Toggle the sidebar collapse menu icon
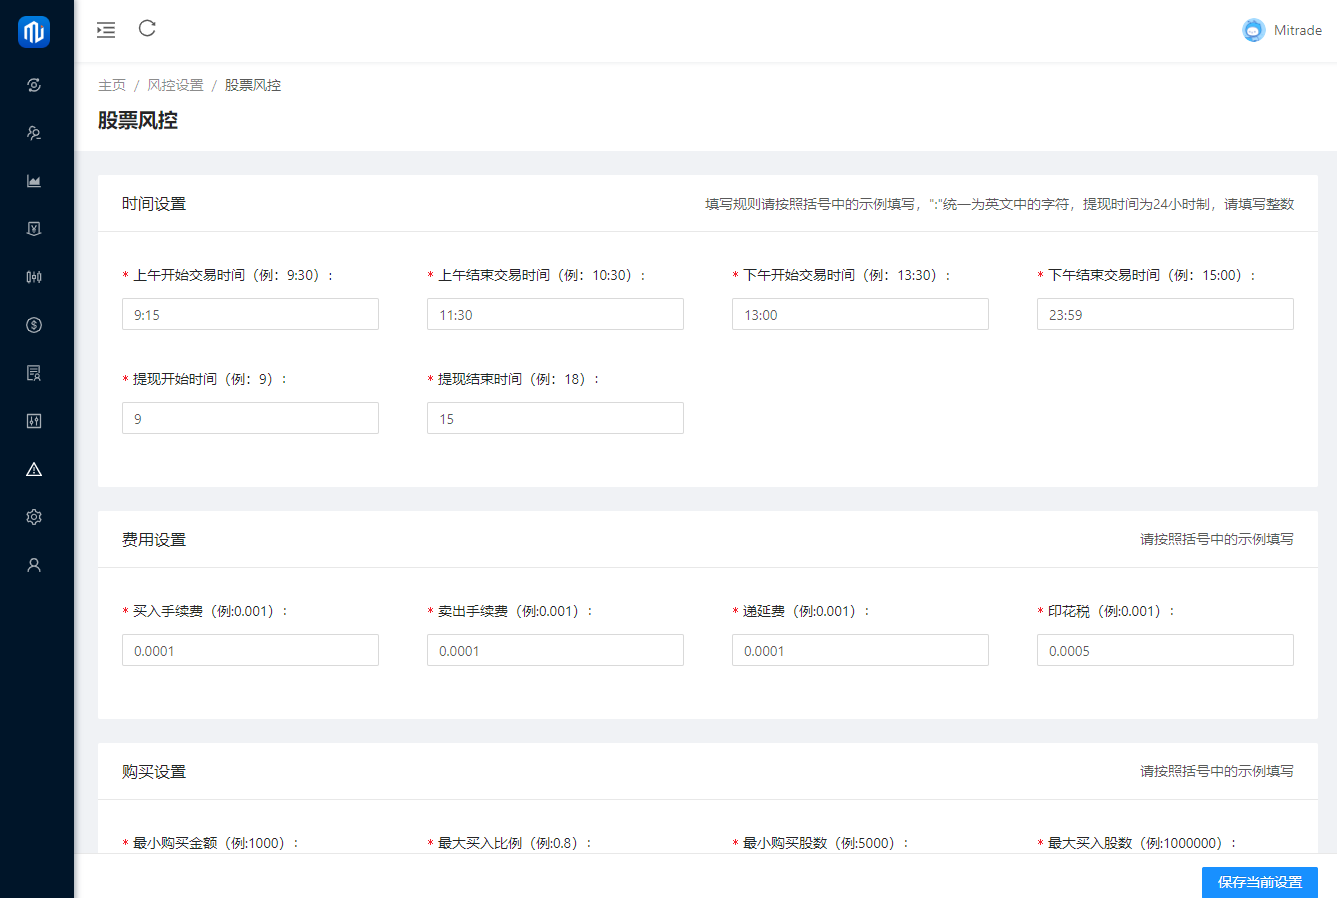 pyautogui.click(x=106, y=30)
